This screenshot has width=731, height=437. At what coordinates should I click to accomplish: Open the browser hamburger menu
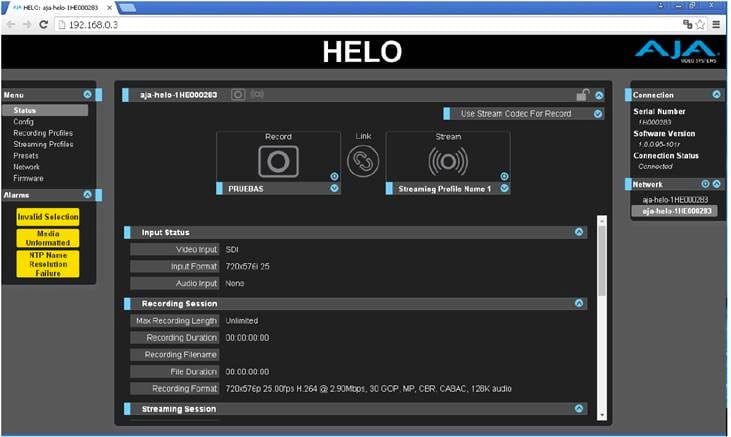(716, 24)
